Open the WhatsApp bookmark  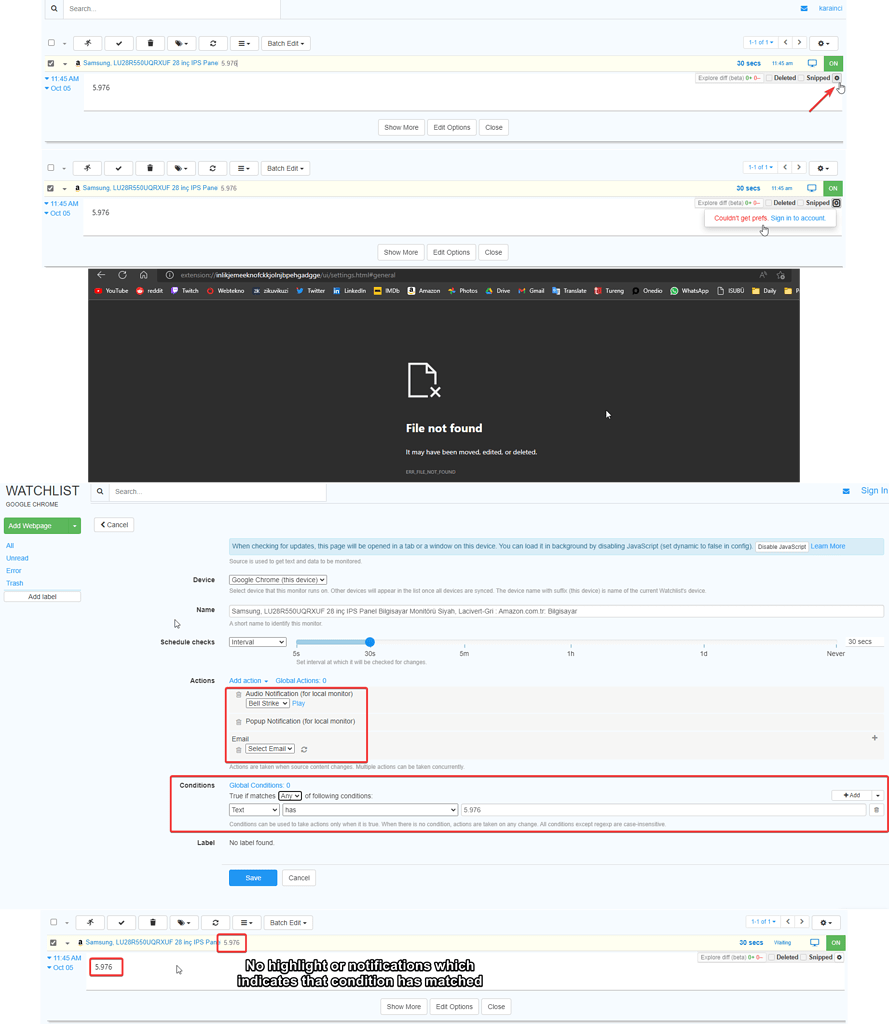[x=689, y=291]
